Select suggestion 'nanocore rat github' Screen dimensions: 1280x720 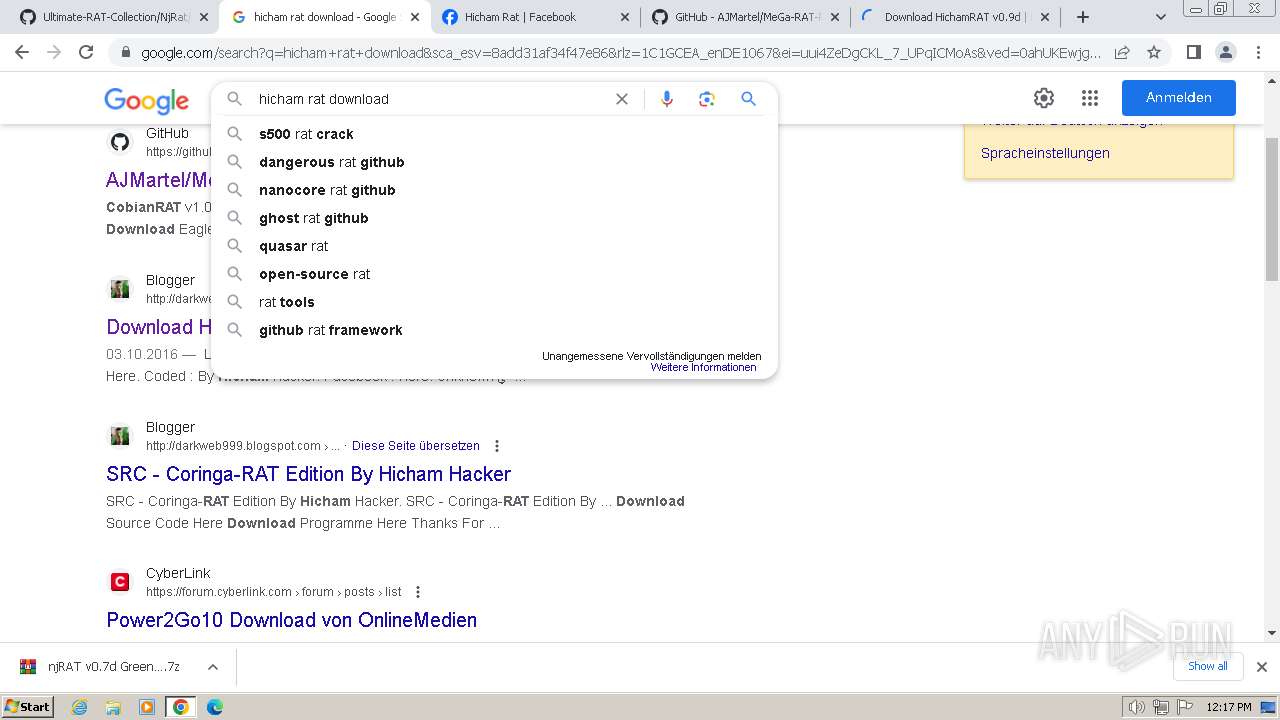click(494, 190)
